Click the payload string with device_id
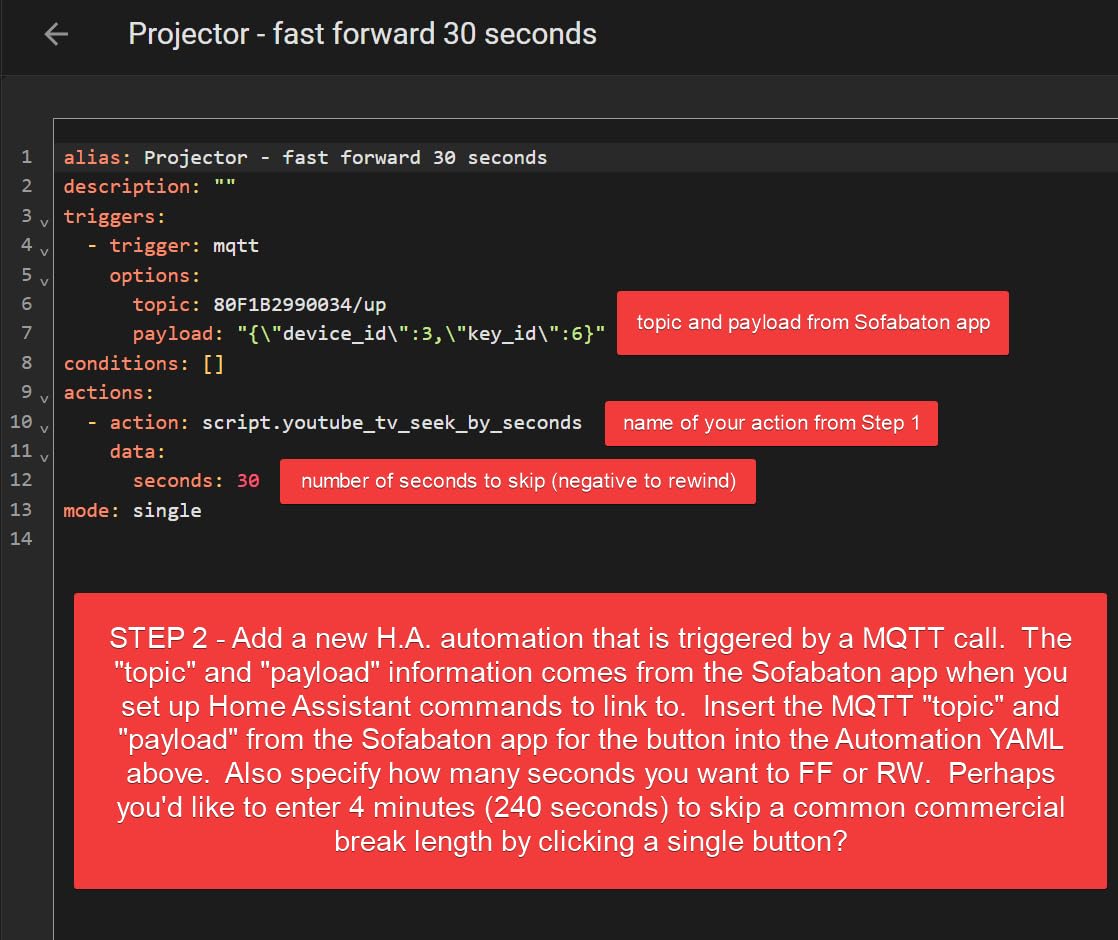The image size is (1118, 940). pos(420,334)
